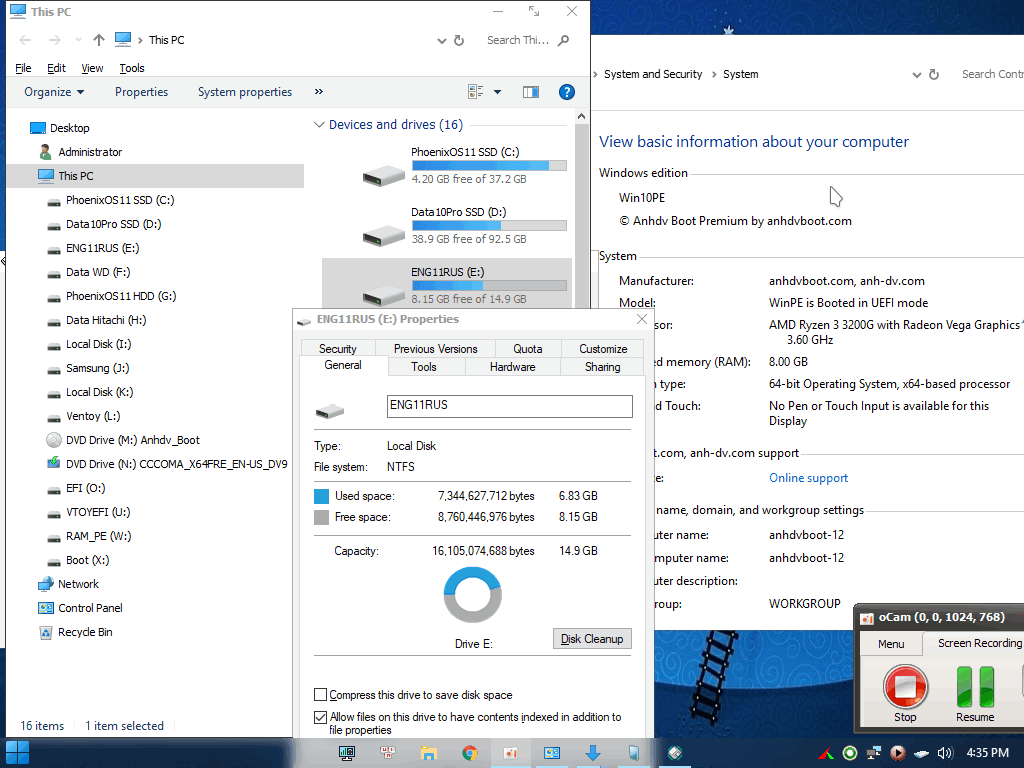Click the Properties toolbar button
Viewport: 1024px width, 768px height.
142,92
